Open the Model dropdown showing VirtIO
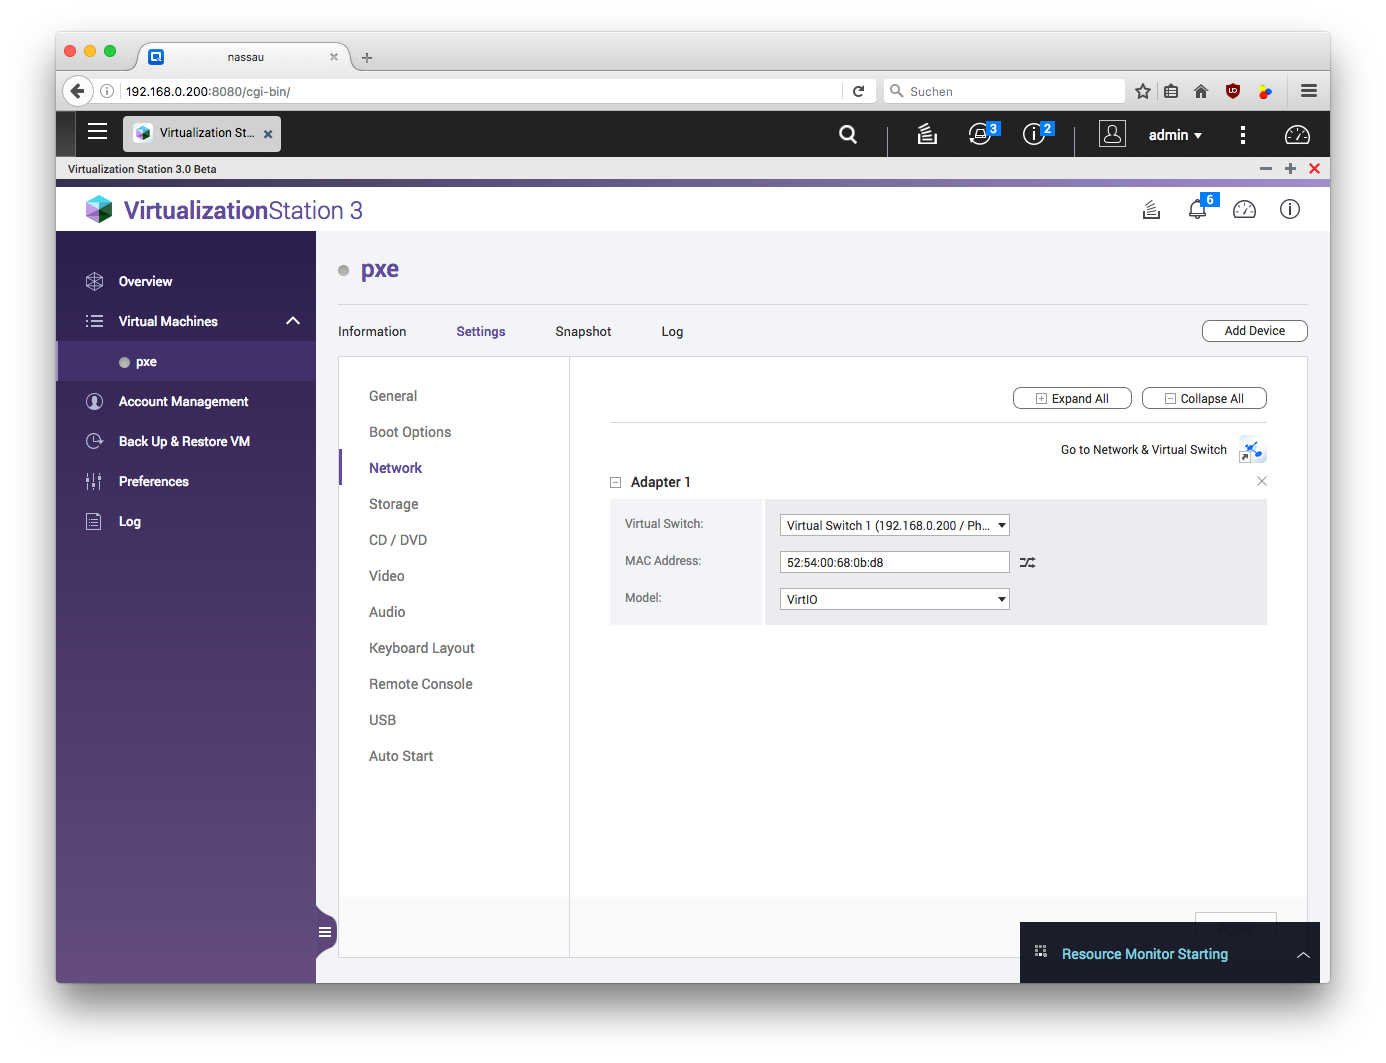 click(894, 600)
